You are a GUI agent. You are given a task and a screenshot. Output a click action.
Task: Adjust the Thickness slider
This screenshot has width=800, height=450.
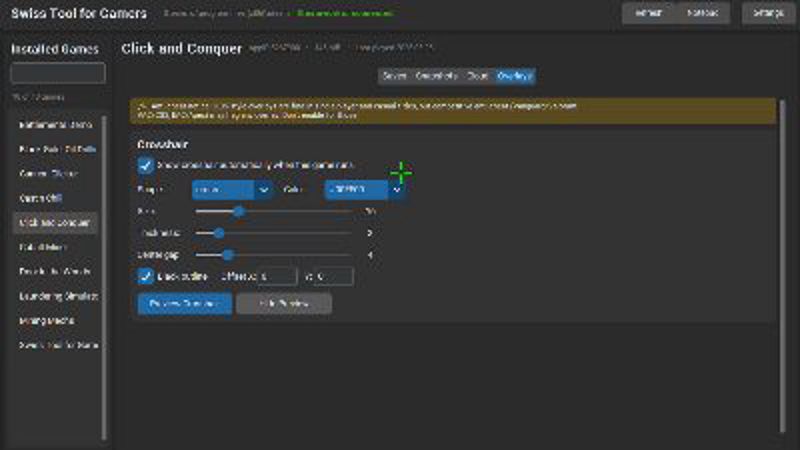pyautogui.click(x=273, y=233)
